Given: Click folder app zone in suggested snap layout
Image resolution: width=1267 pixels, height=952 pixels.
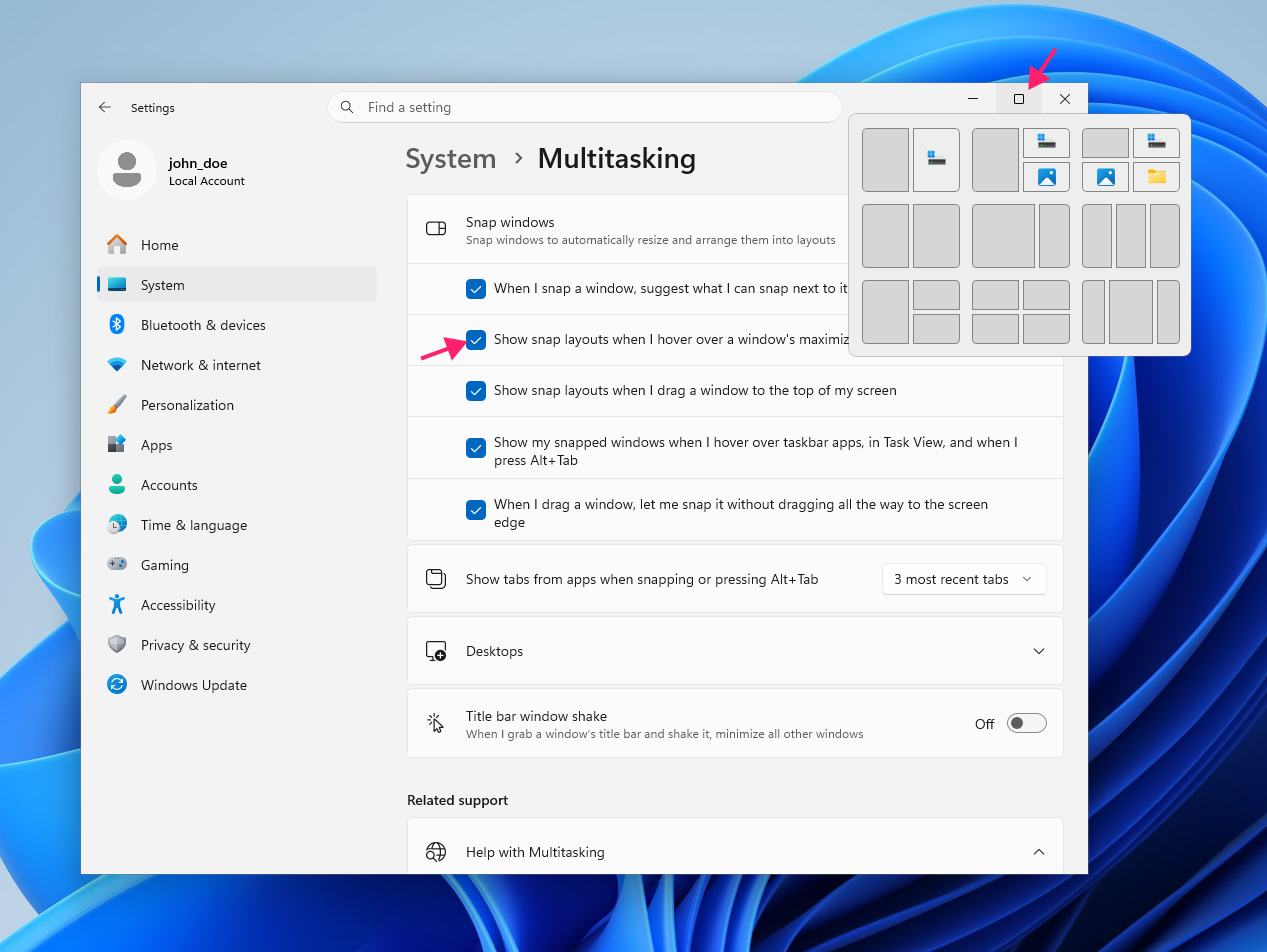Looking at the screenshot, I should pyautogui.click(x=1156, y=177).
